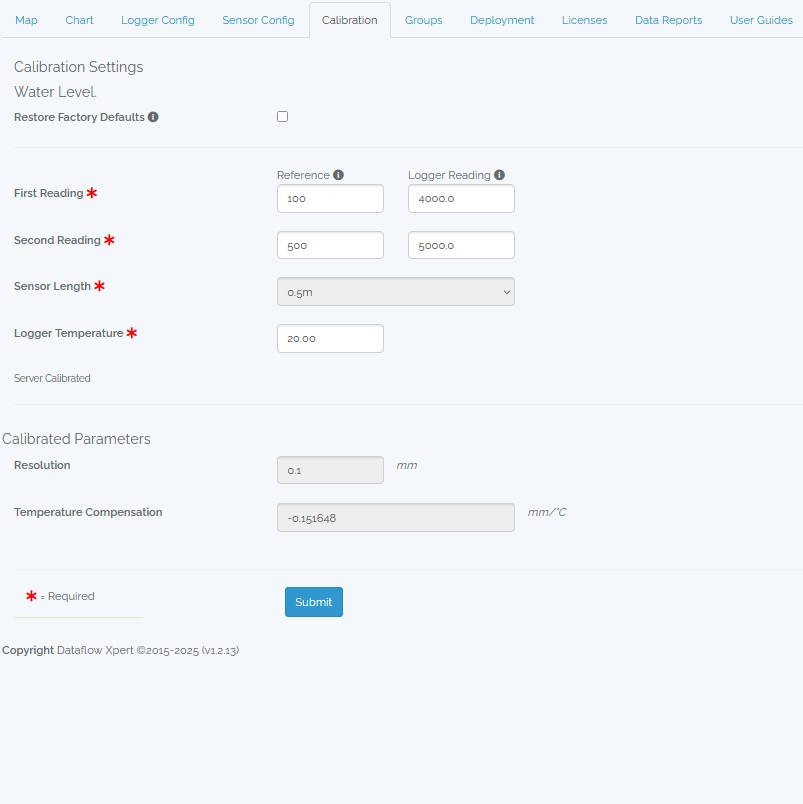The image size is (803, 804).
Task: Open the Sensor Length dropdown
Action: click(x=395, y=292)
